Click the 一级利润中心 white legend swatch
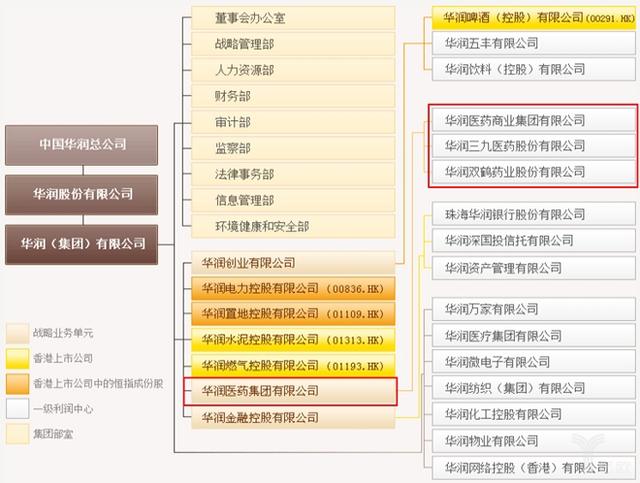 point(18,409)
